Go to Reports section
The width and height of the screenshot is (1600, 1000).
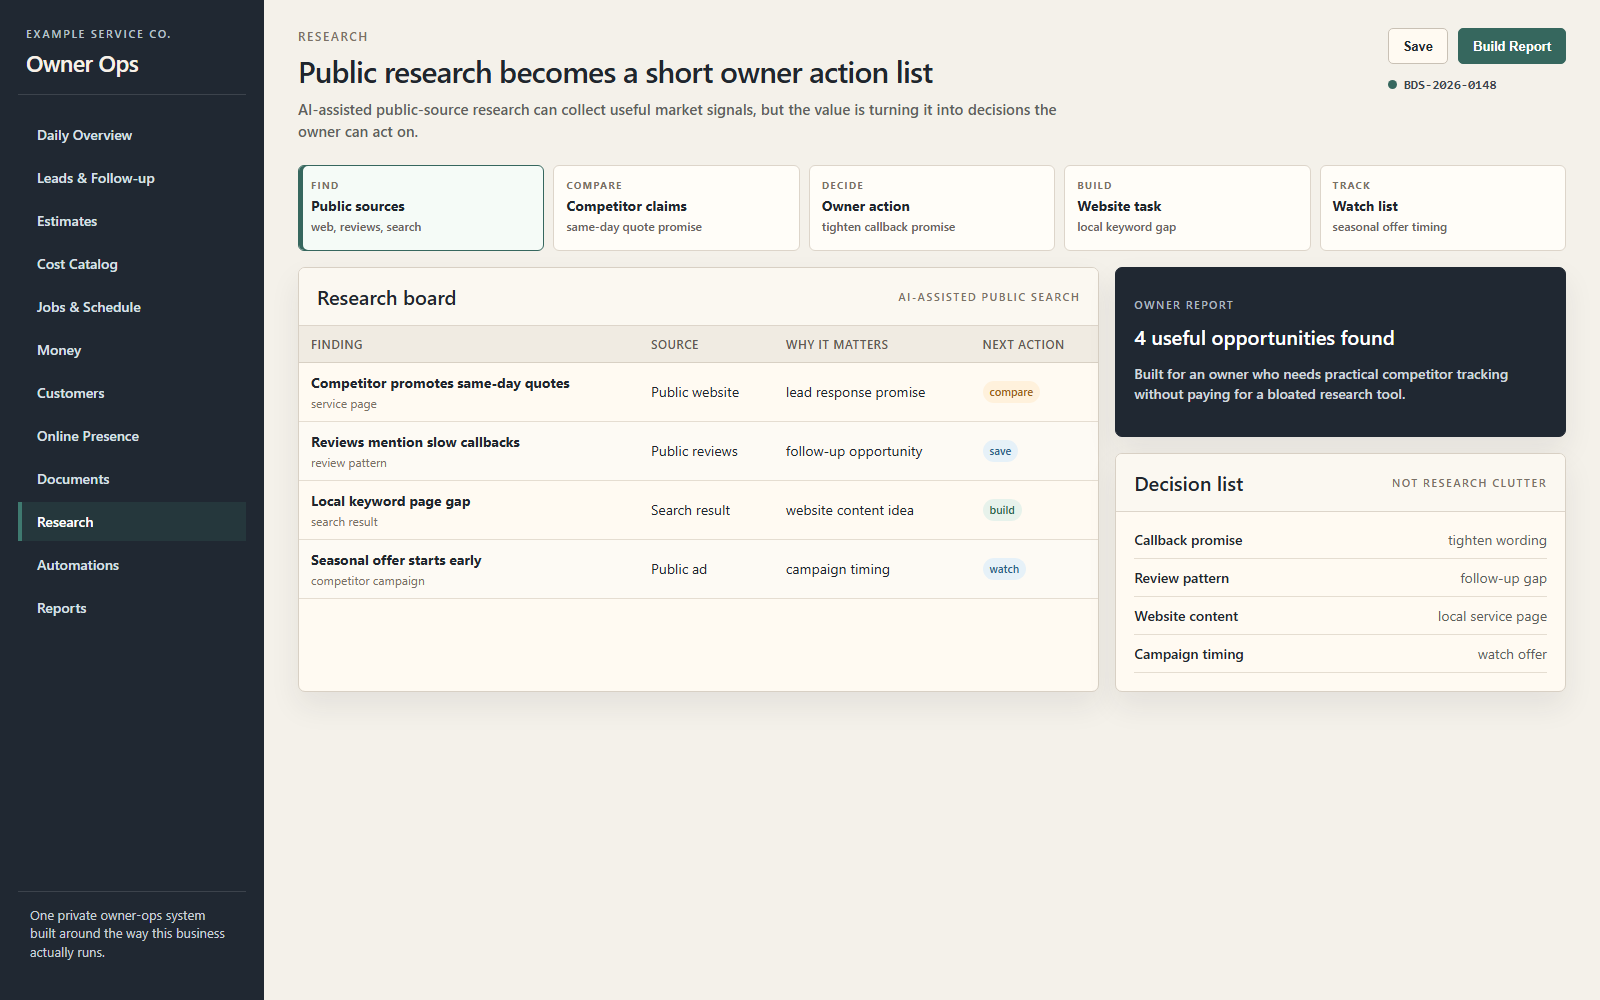(132, 608)
